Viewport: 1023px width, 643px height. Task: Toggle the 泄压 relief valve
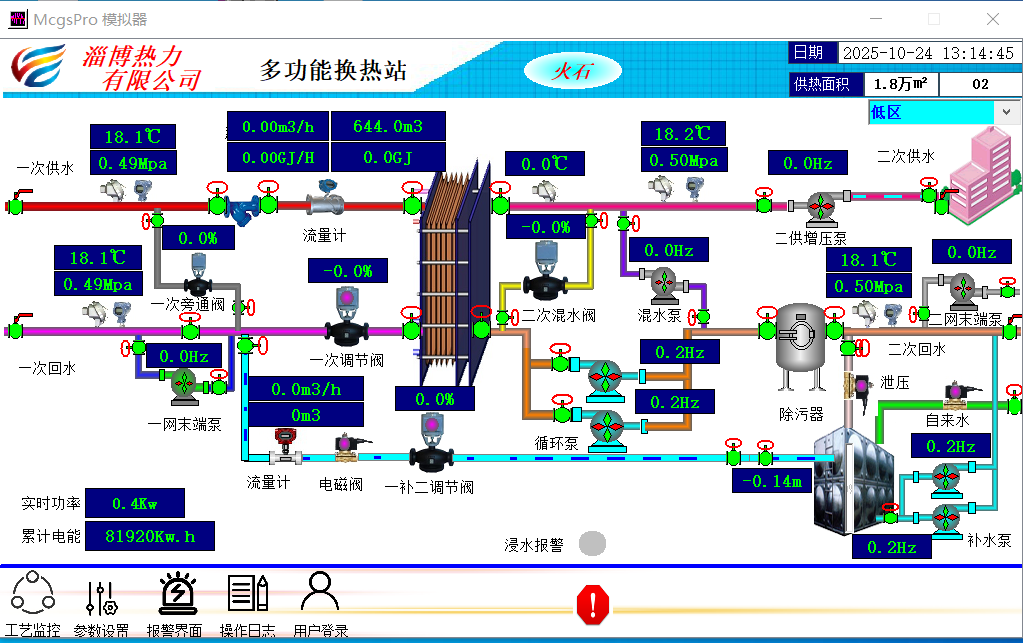tap(860, 385)
